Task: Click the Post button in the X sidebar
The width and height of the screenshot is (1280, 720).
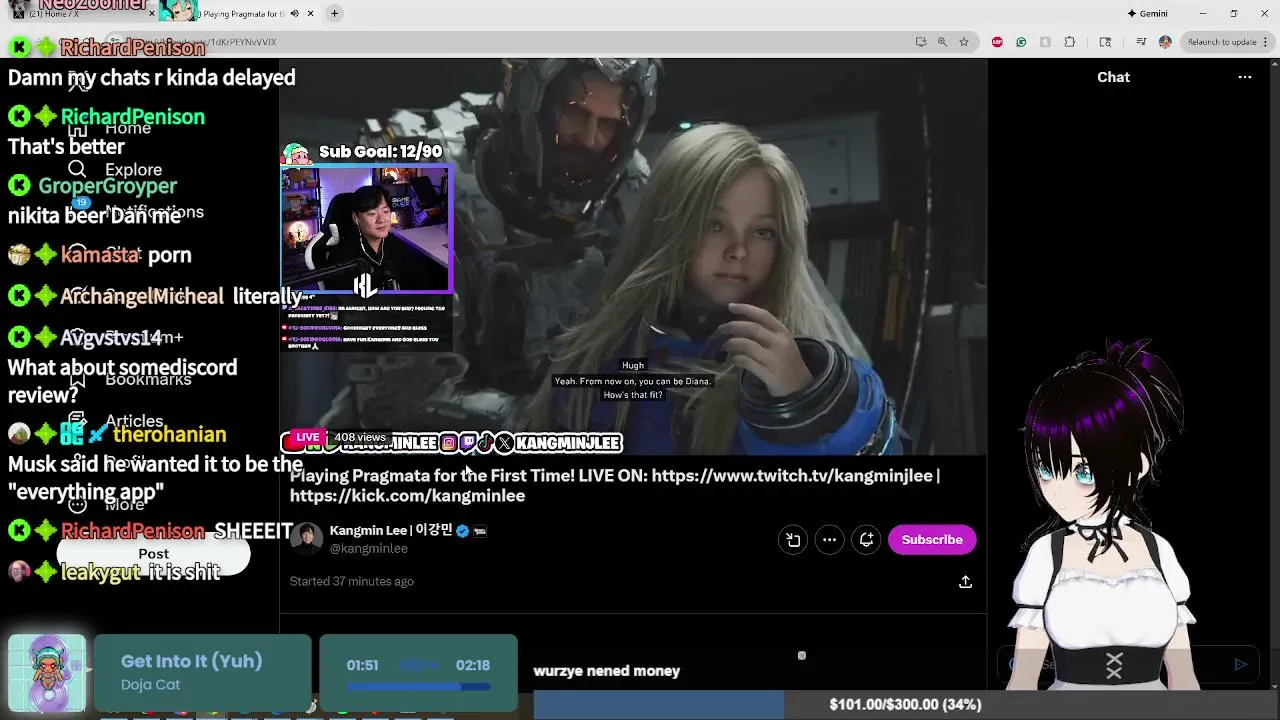Action: click(x=153, y=554)
